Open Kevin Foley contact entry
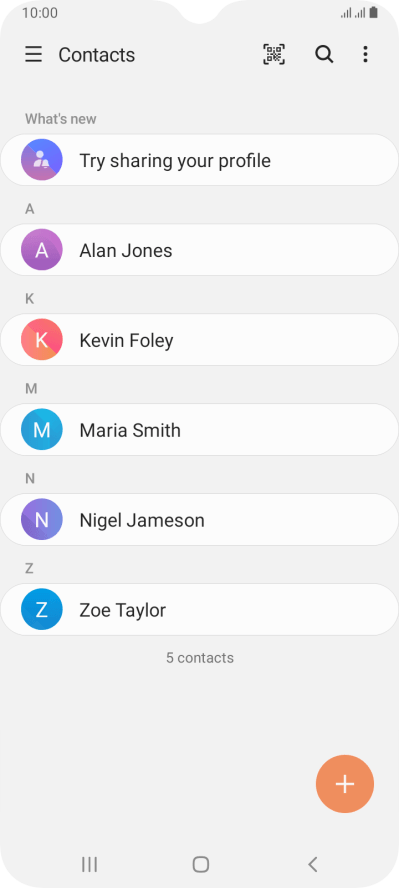Screen dimensions: 399x888 pyautogui.click(x=199, y=340)
